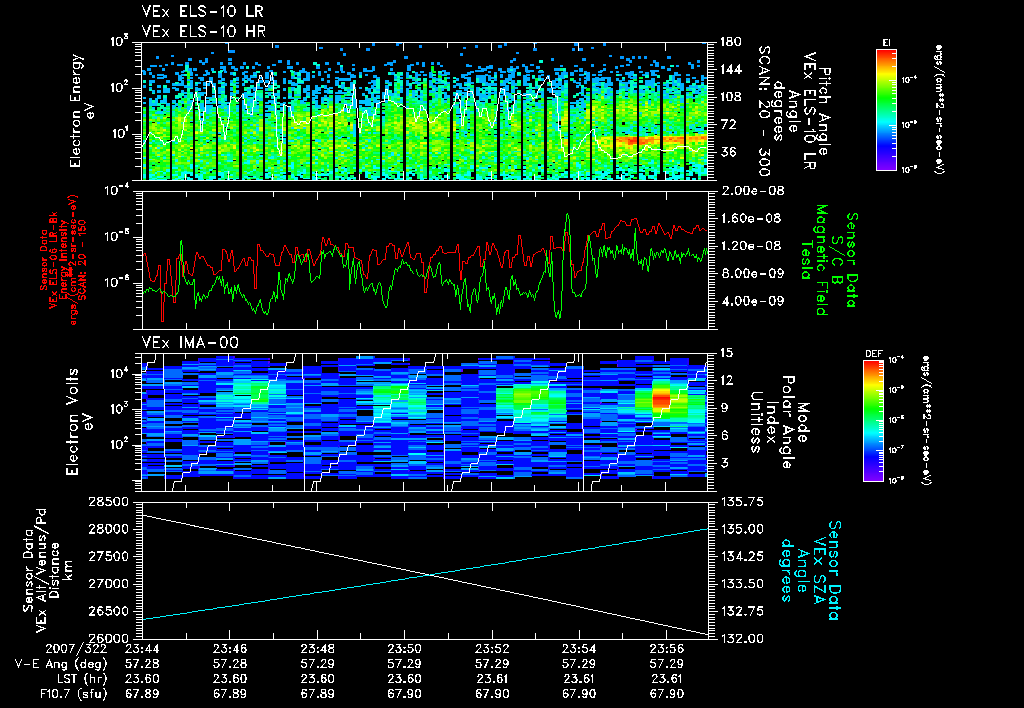Click the "Mode Polar Angle Index Unitless" label
This screenshot has width=1024, height=708.
pyautogui.click(x=778, y=421)
